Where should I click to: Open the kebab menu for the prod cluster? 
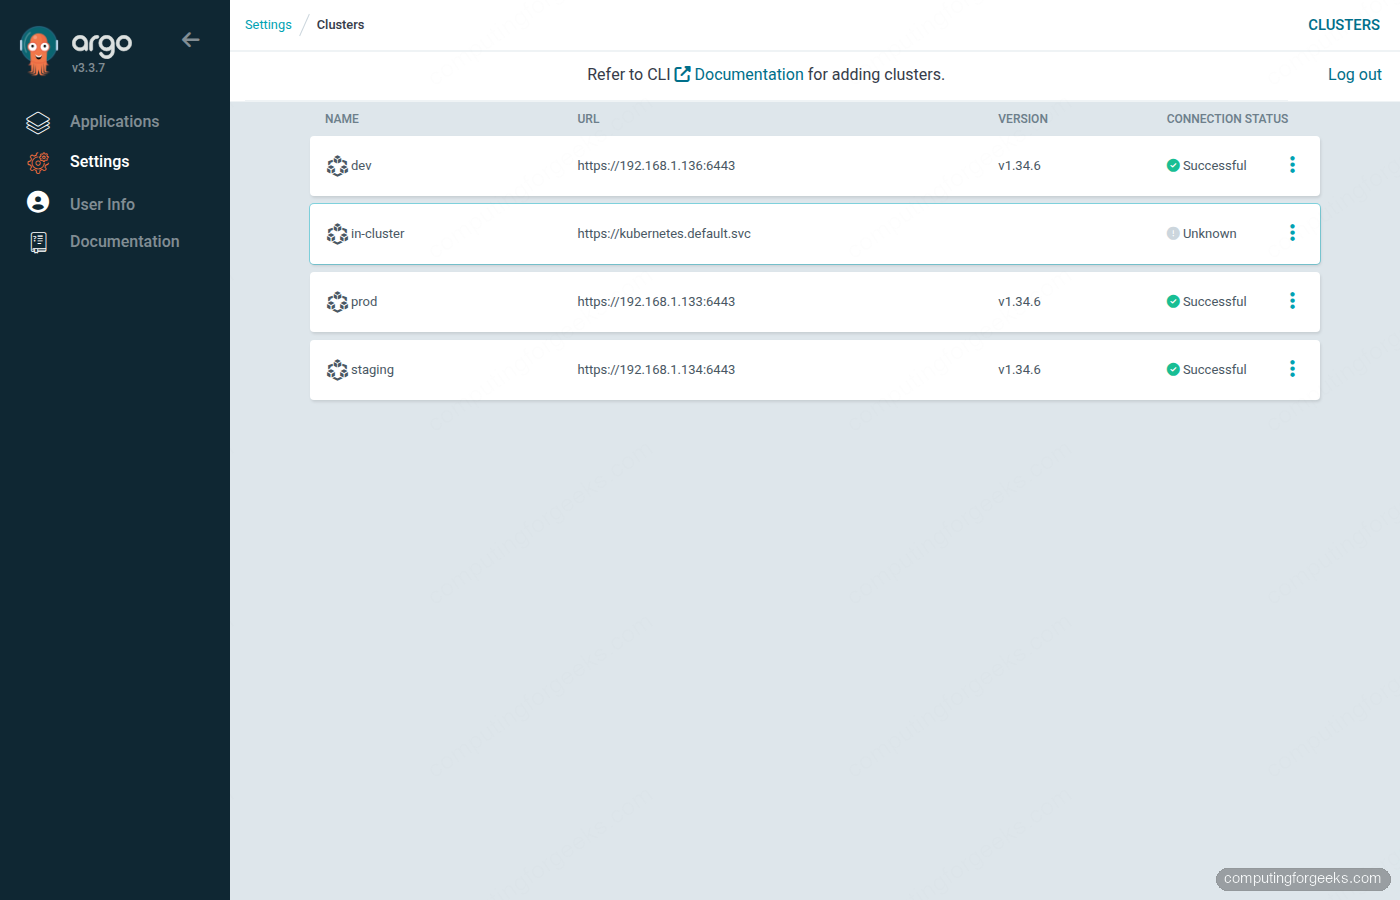tap(1292, 300)
